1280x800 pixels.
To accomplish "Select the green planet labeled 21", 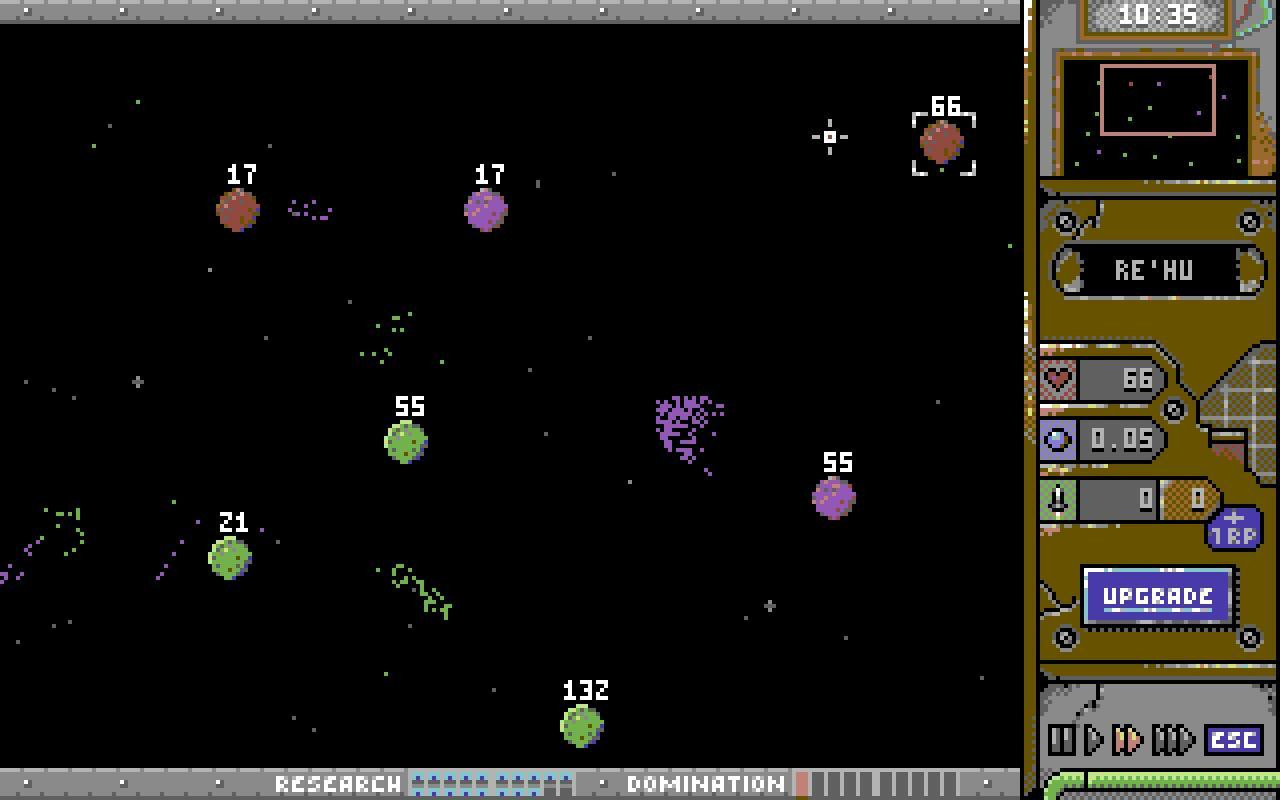I will 230,558.
